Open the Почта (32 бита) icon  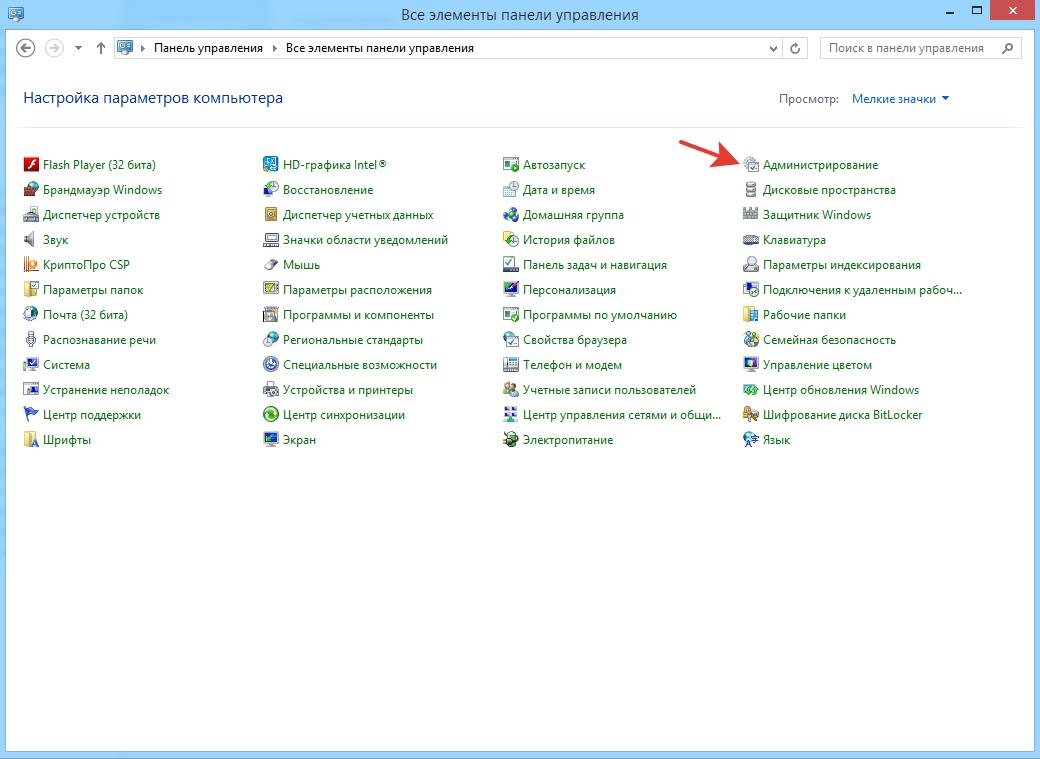click(31, 314)
